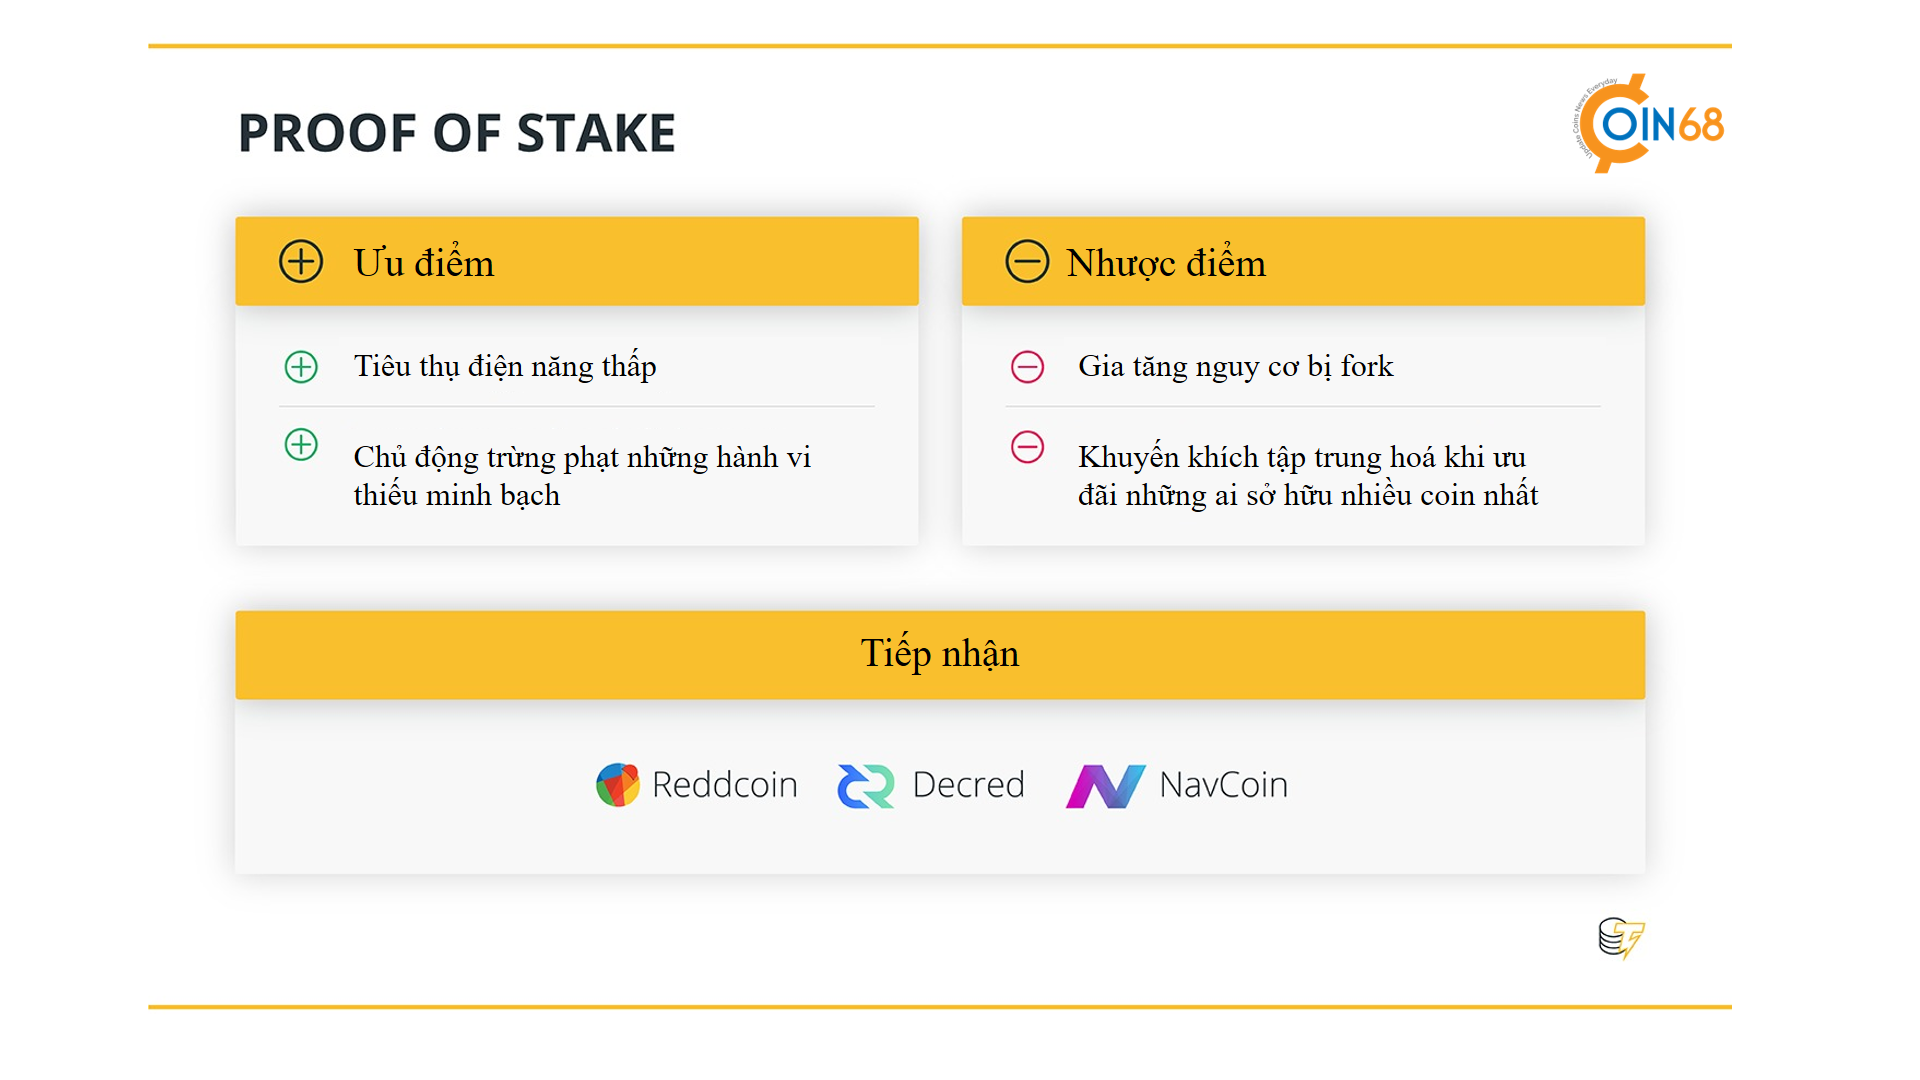Click the Decred logo
Viewport: 1920px width, 1080px height.
pos(866,786)
